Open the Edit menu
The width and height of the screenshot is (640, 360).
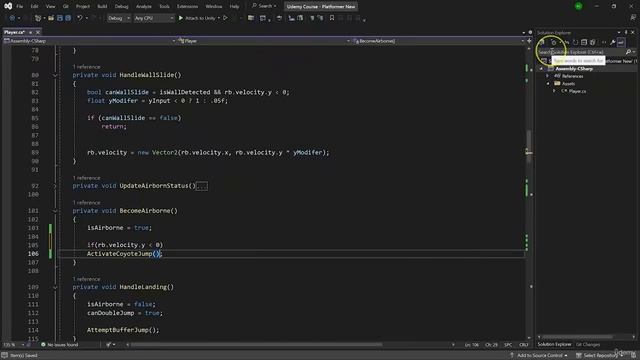coord(34,7)
